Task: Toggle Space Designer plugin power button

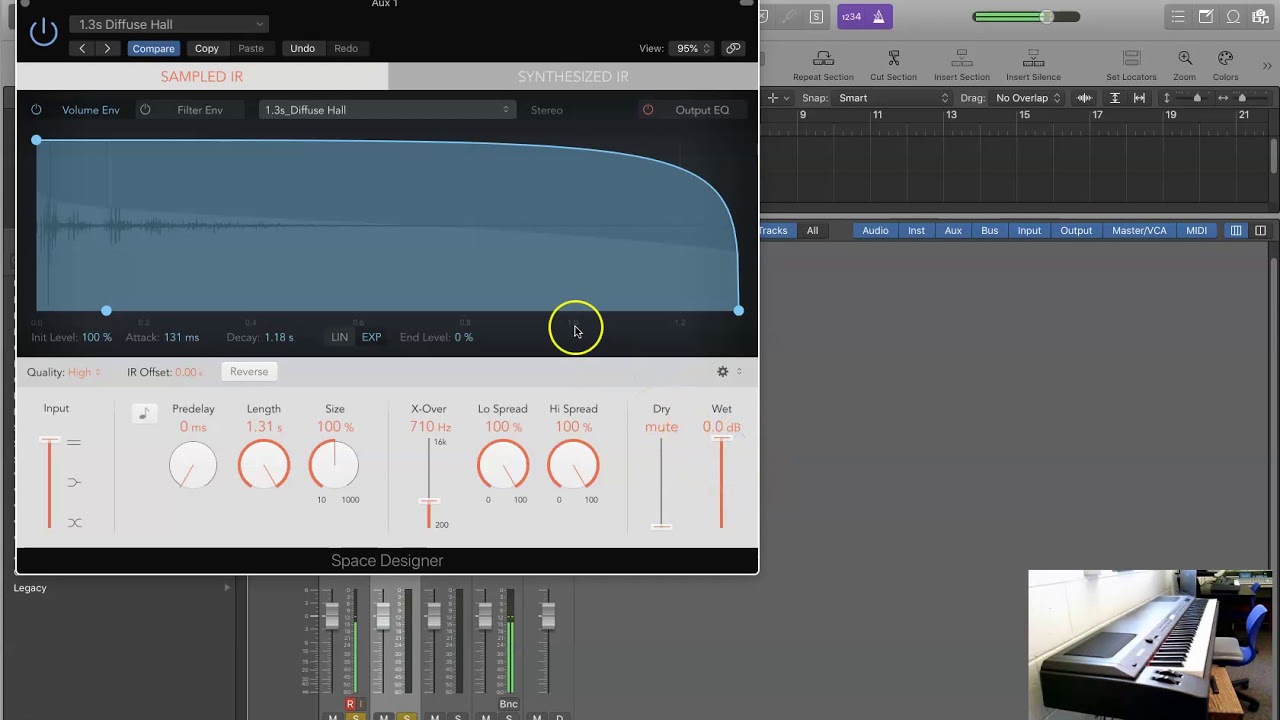Action: (44, 32)
